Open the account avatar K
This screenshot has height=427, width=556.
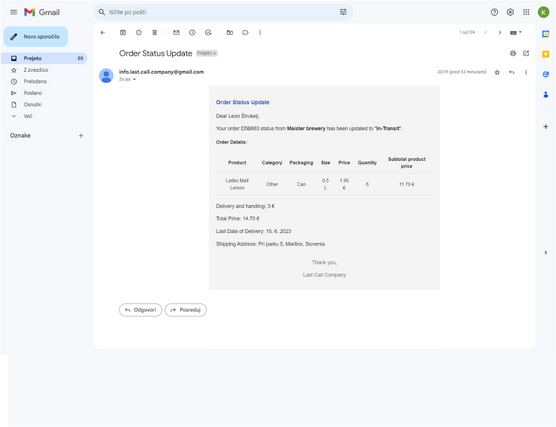[543, 12]
